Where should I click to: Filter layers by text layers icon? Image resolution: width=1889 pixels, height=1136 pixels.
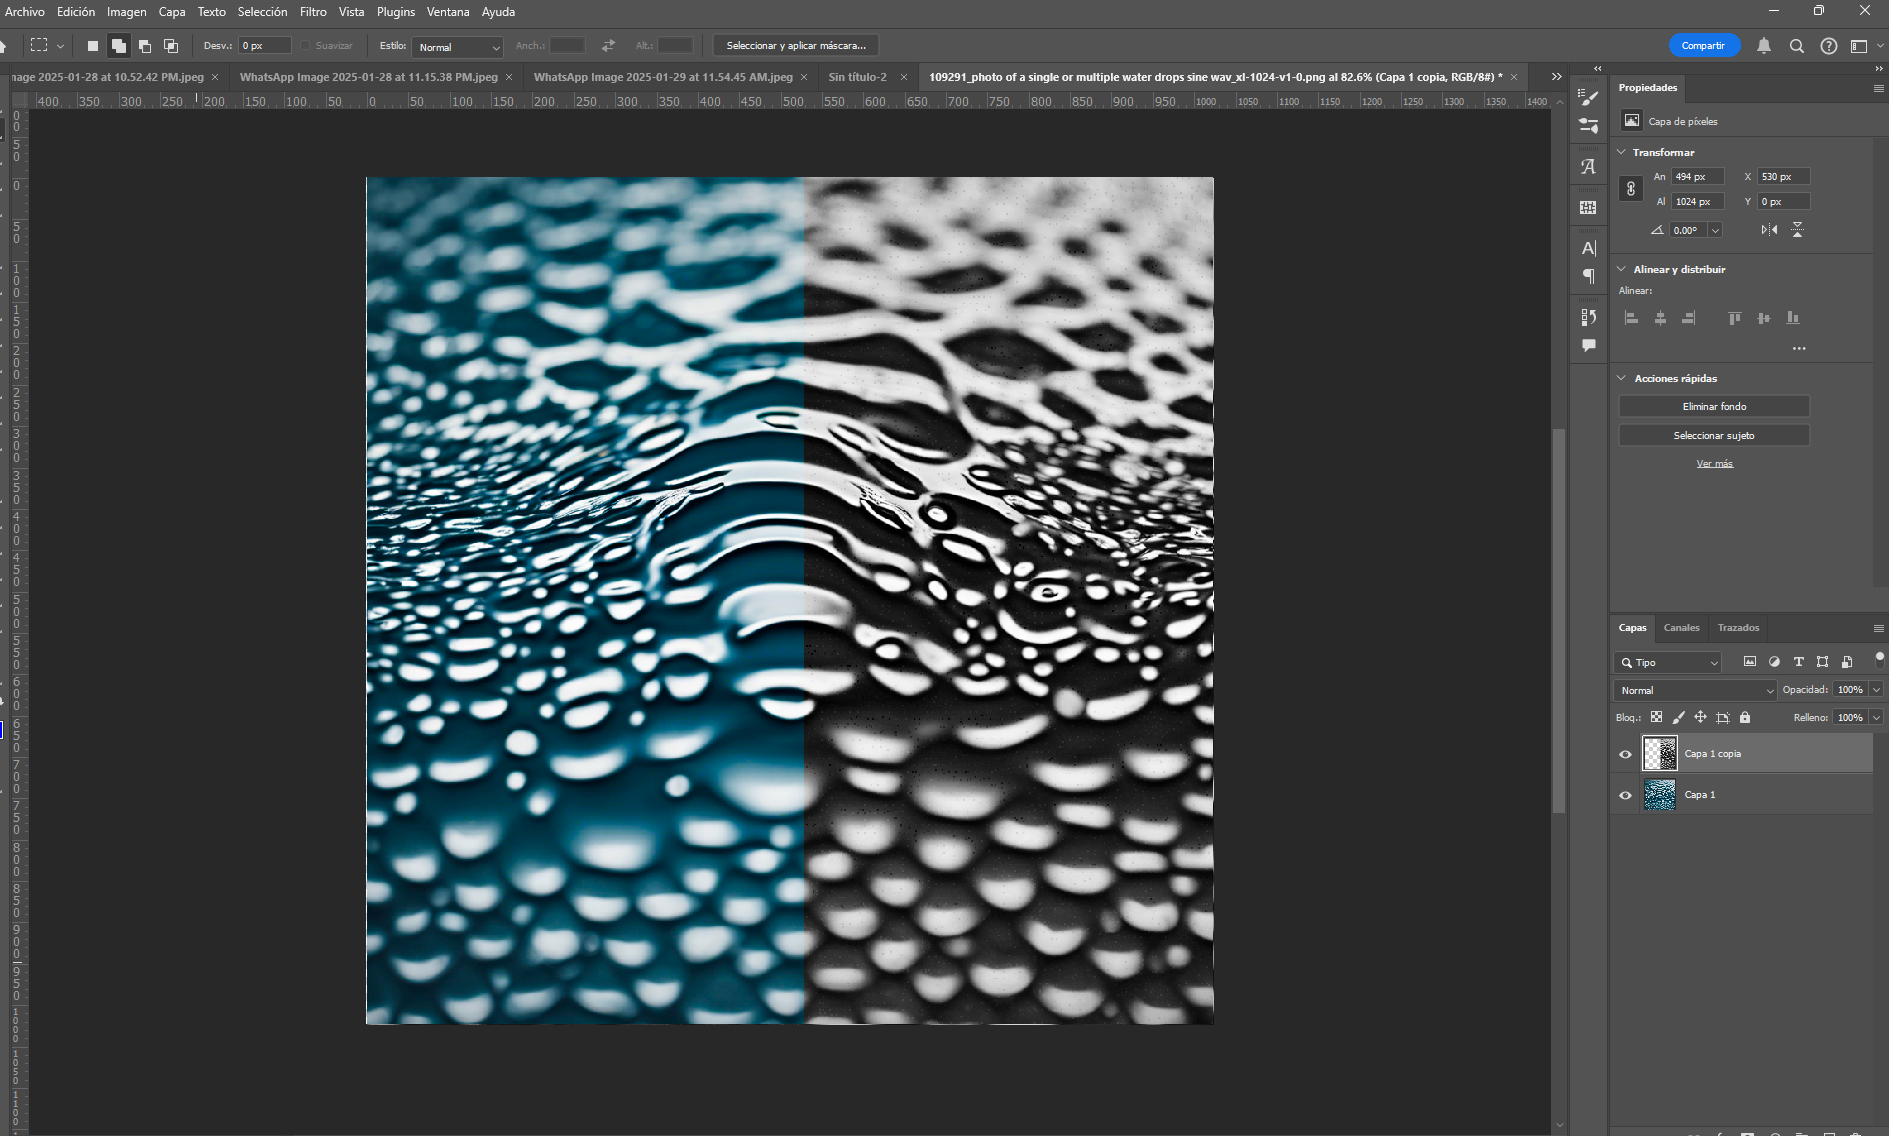[x=1798, y=662]
